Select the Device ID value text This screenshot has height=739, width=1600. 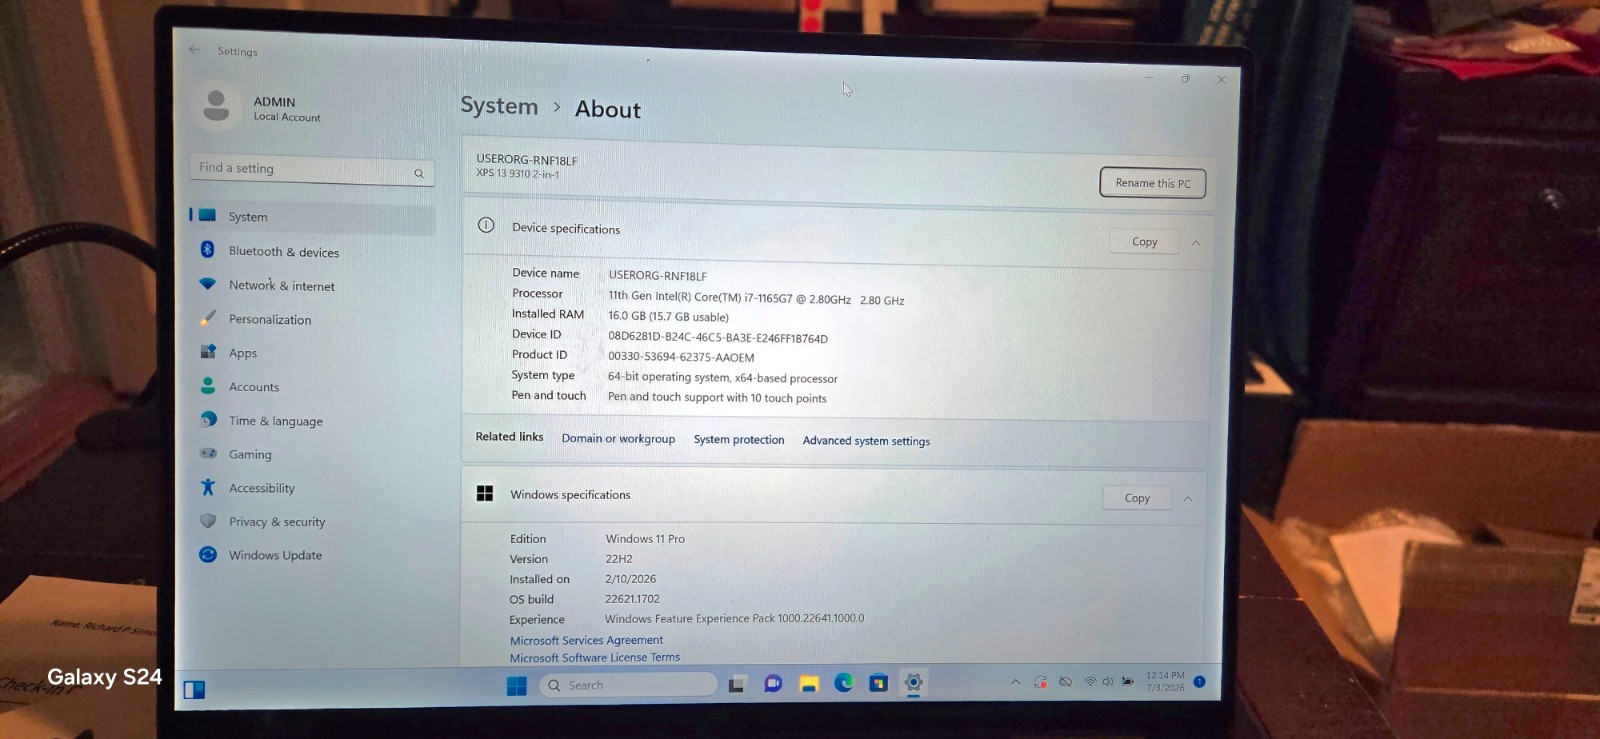[x=718, y=338]
